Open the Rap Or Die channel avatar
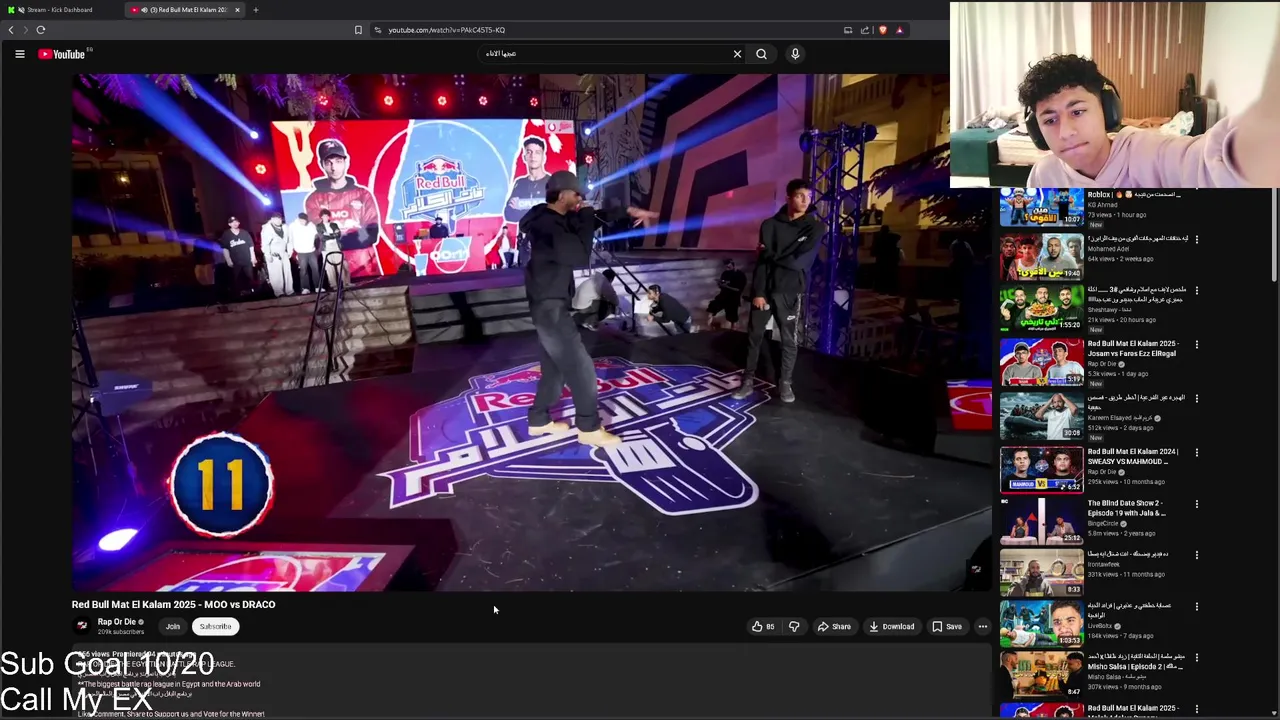 coord(82,626)
